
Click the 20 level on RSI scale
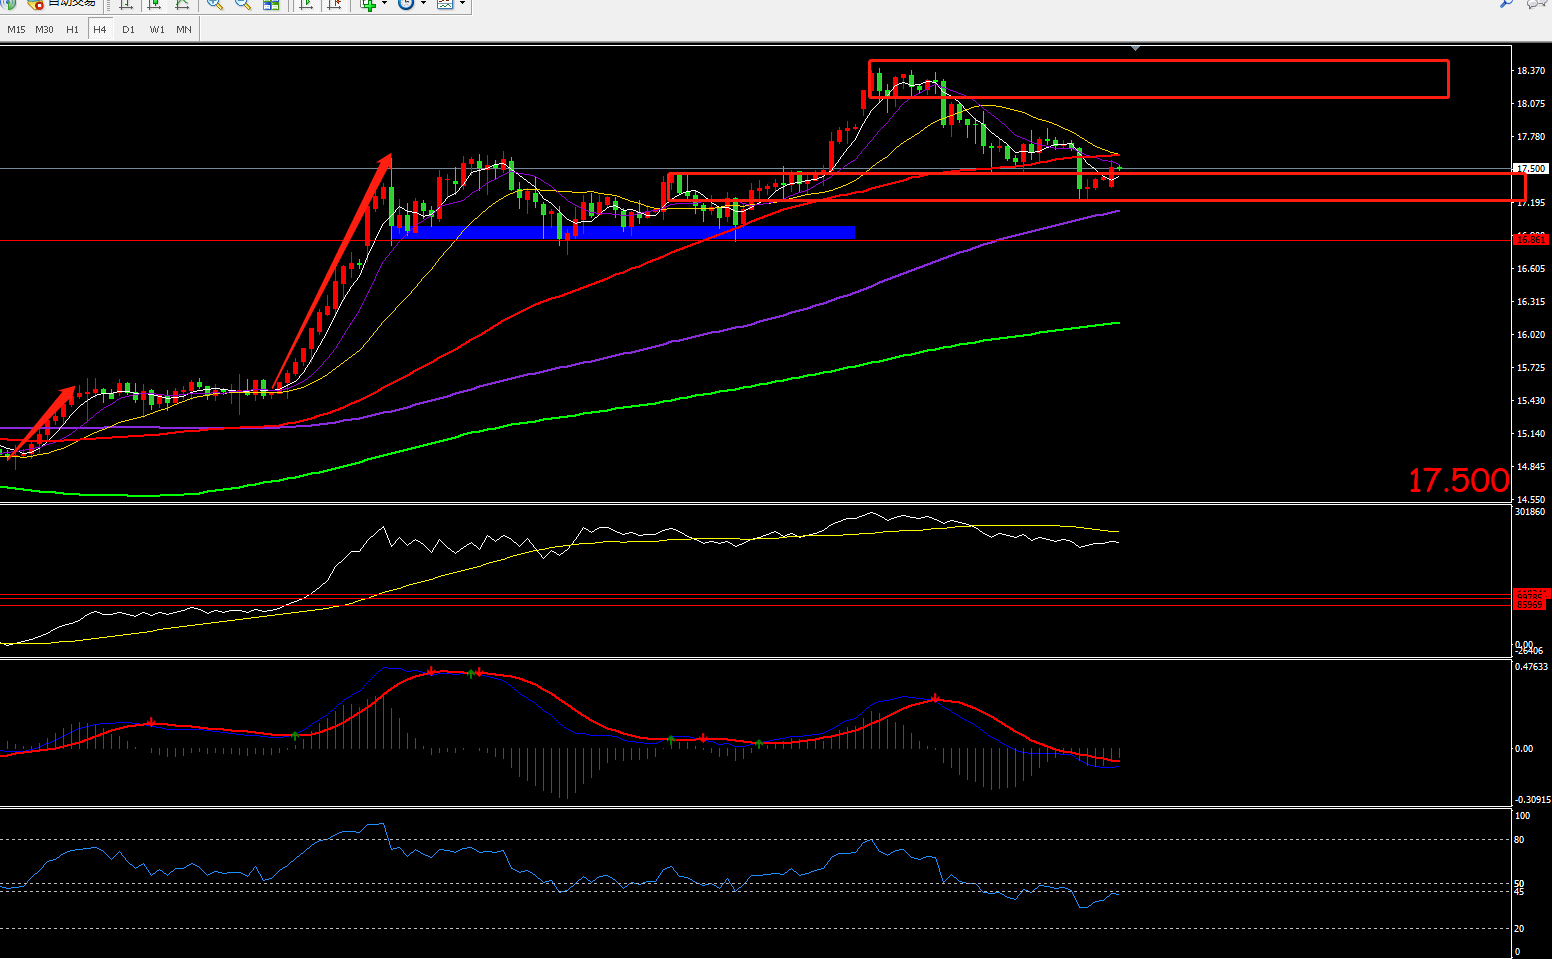1519,929
